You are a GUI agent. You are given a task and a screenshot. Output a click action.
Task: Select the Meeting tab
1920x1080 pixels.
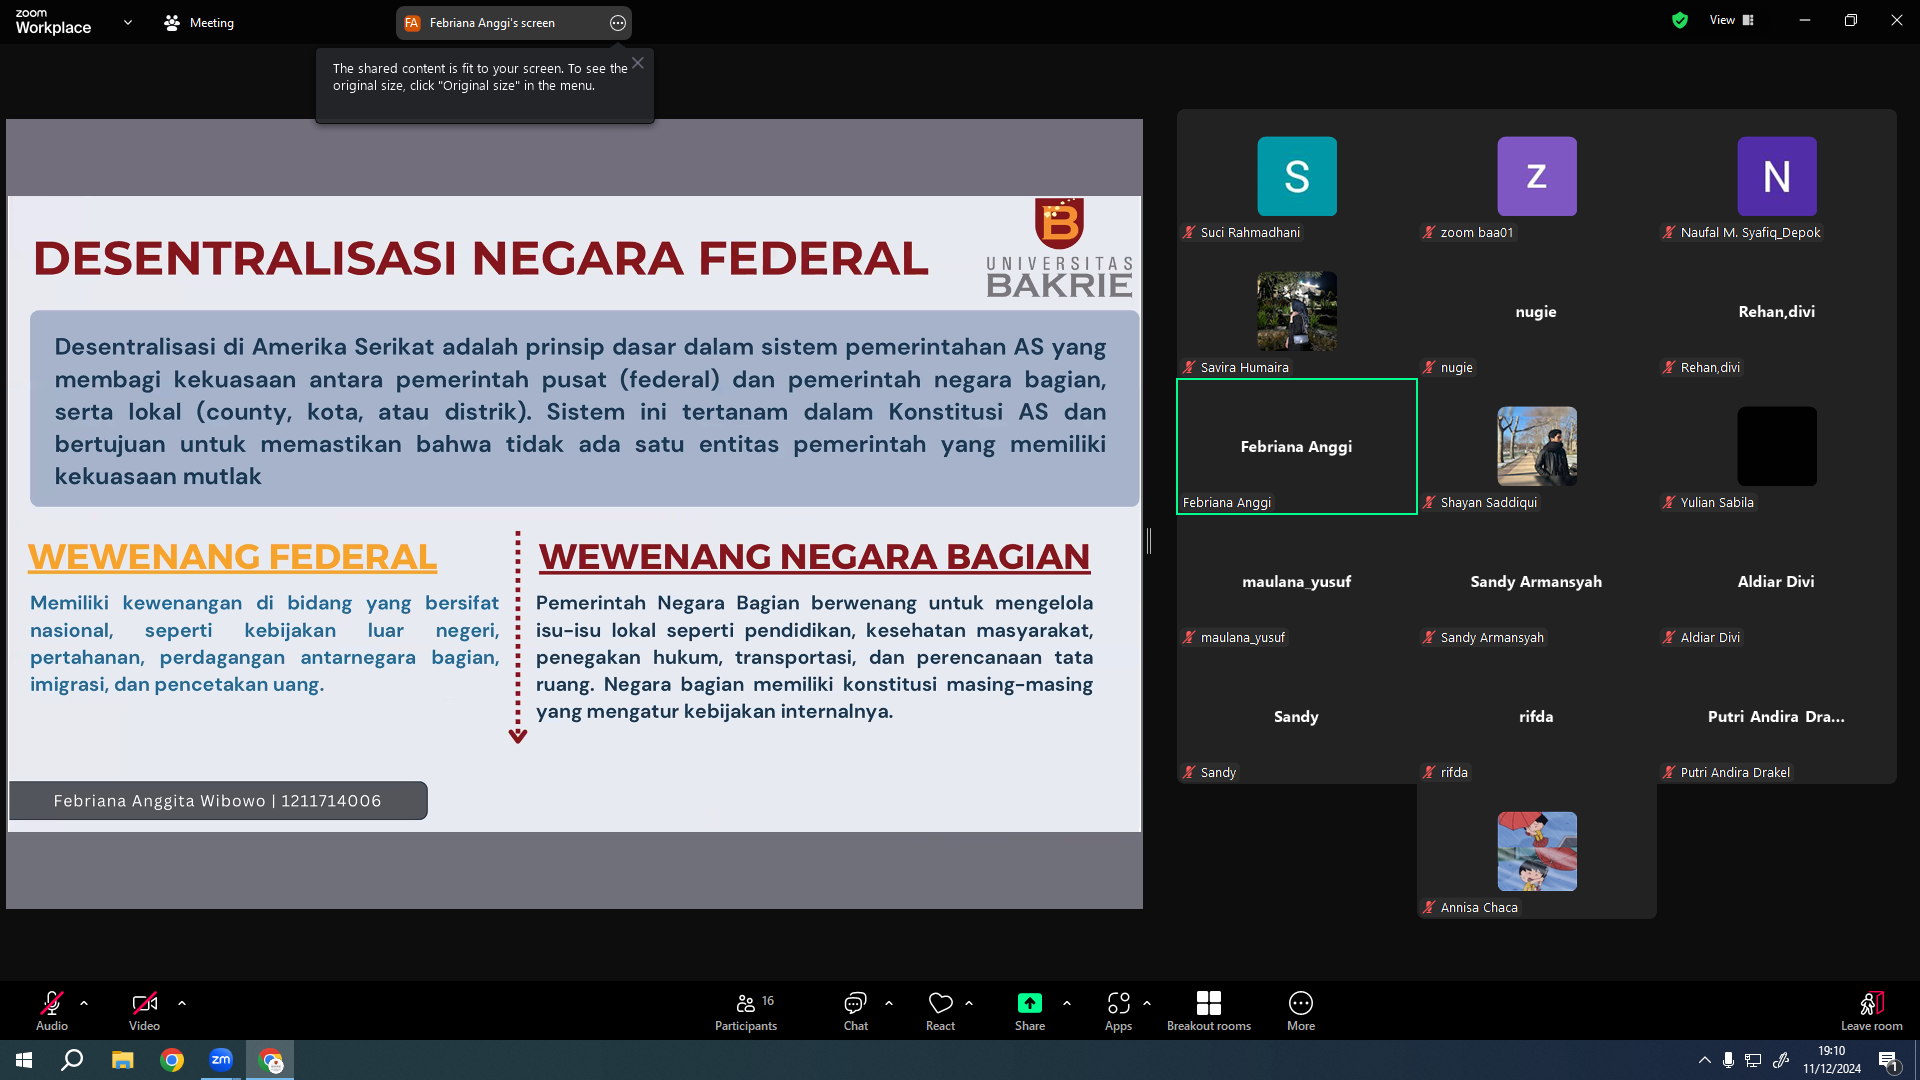pos(199,22)
